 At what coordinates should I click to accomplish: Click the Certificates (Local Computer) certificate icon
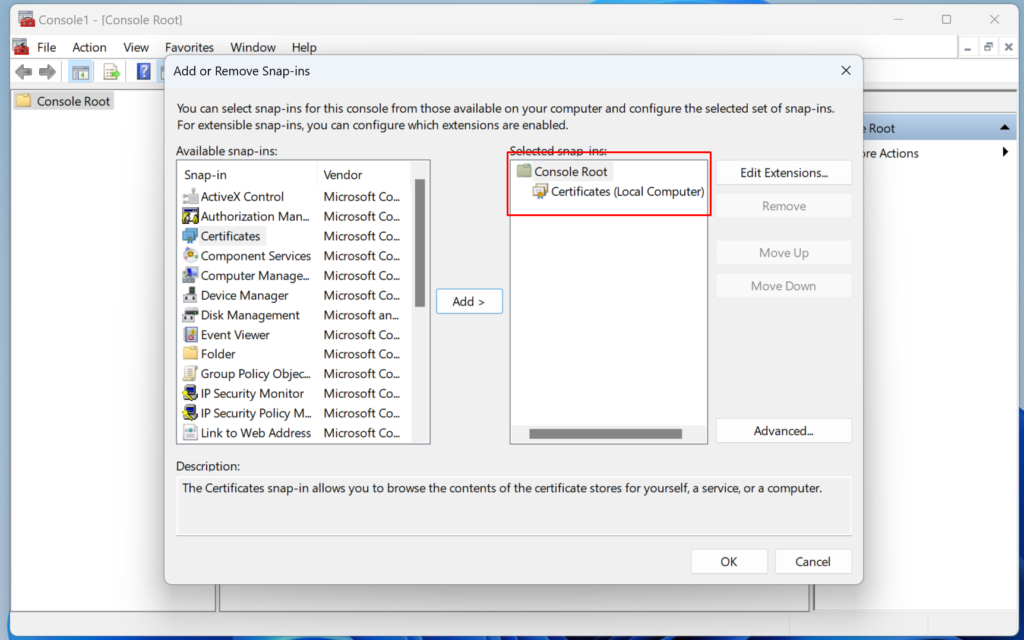[x=540, y=191]
